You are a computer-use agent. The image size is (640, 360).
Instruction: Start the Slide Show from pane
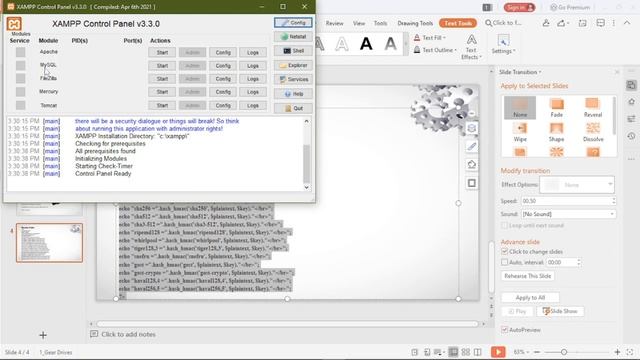560,311
